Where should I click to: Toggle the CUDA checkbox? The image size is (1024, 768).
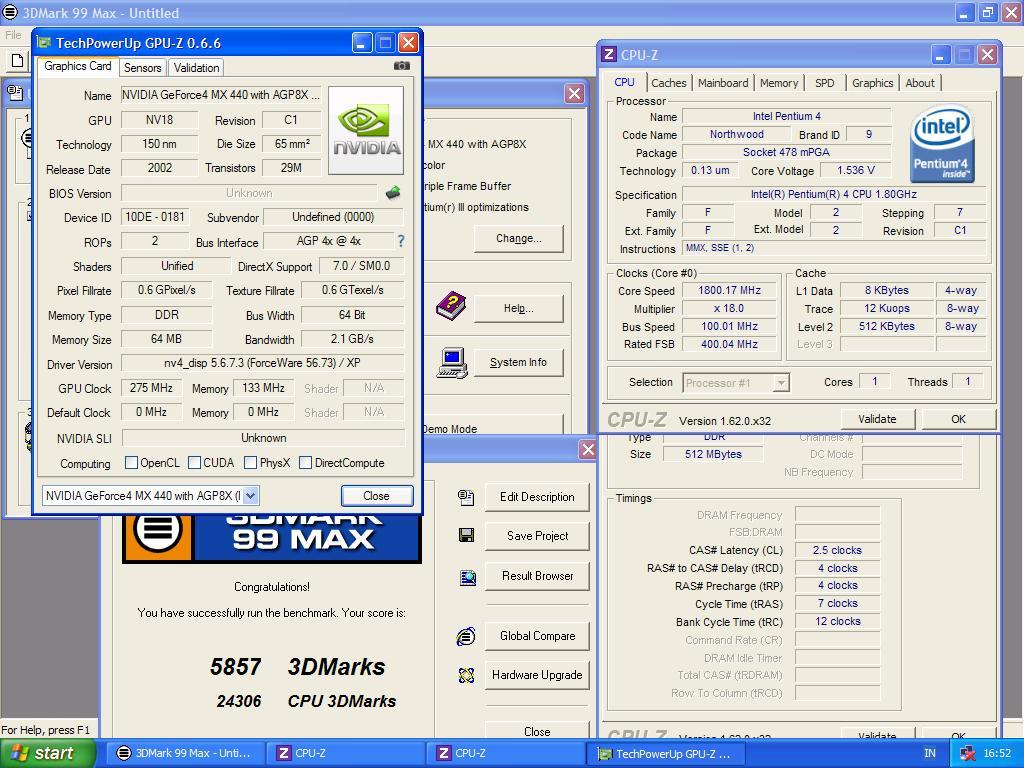click(194, 462)
